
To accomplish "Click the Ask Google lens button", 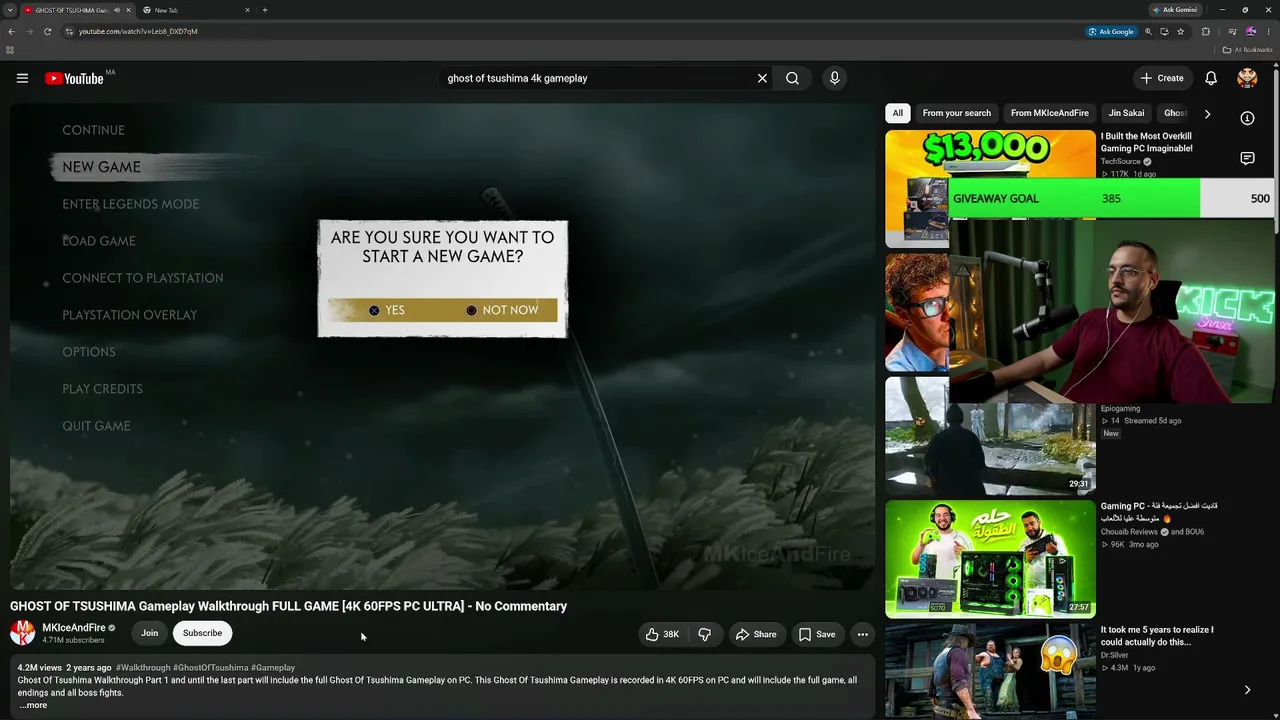I will (x=1112, y=31).
